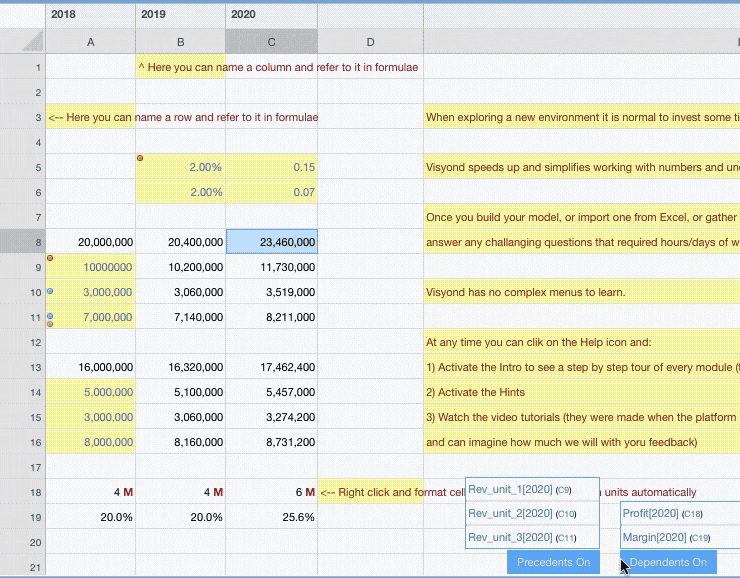The height and width of the screenshot is (578, 740).
Task: Select cell with 3,274,200
Action: [x=272, y=417]
